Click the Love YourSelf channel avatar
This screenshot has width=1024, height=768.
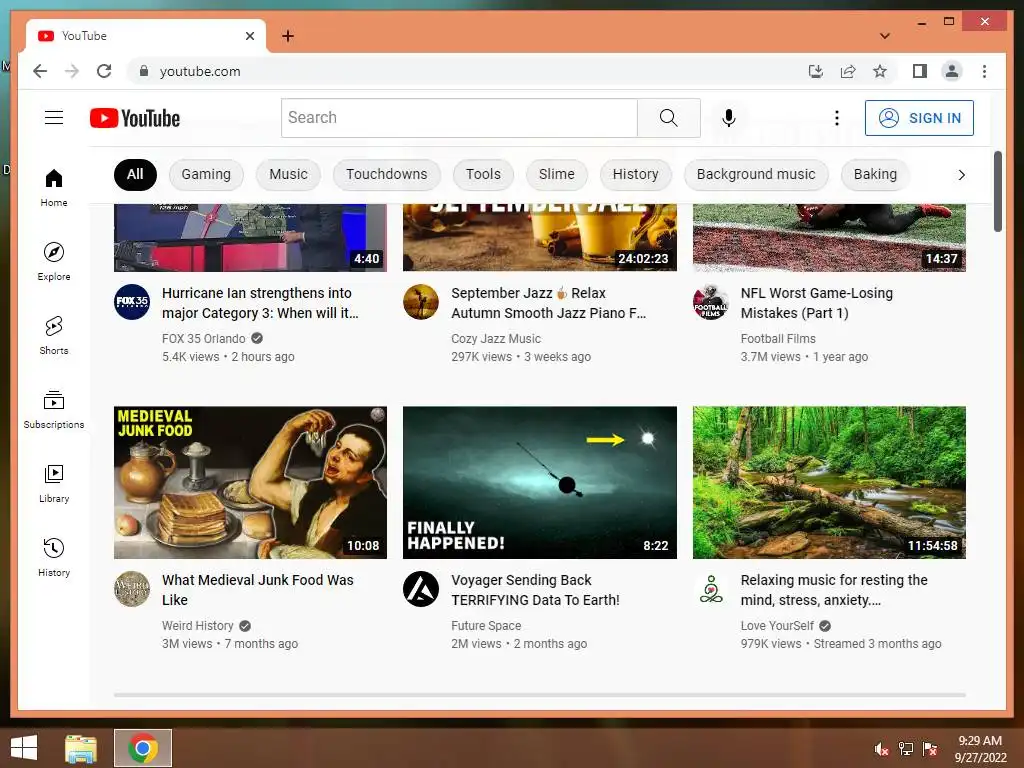[x=711, y=589]
